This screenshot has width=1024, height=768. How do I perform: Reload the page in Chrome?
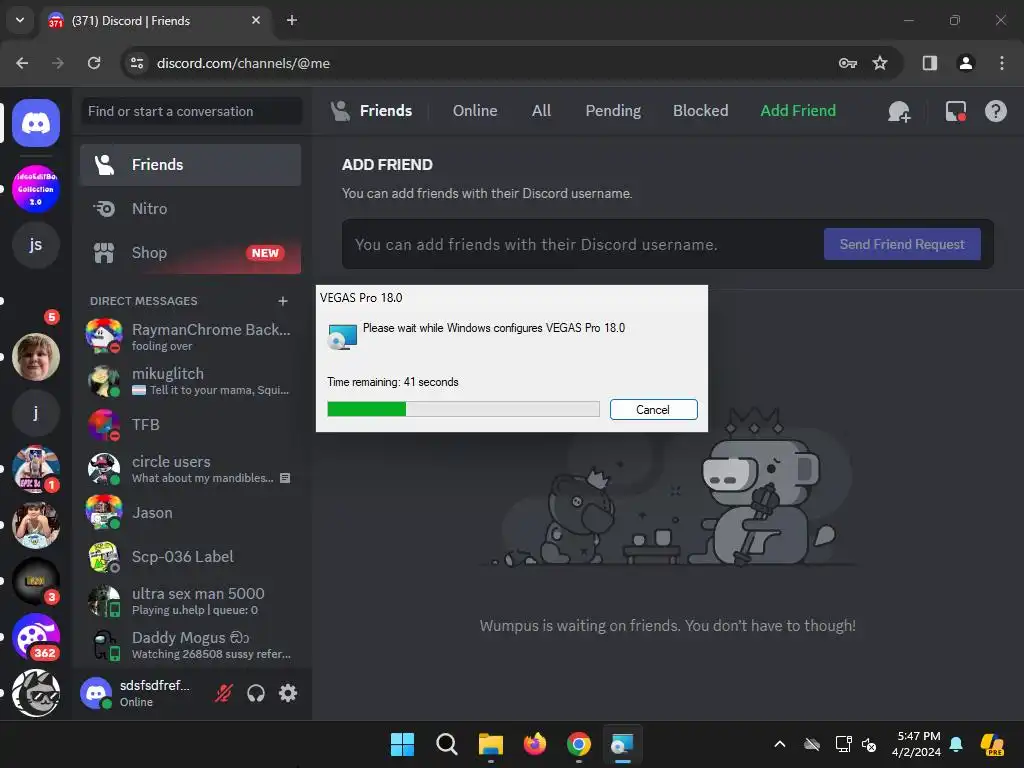94,63
